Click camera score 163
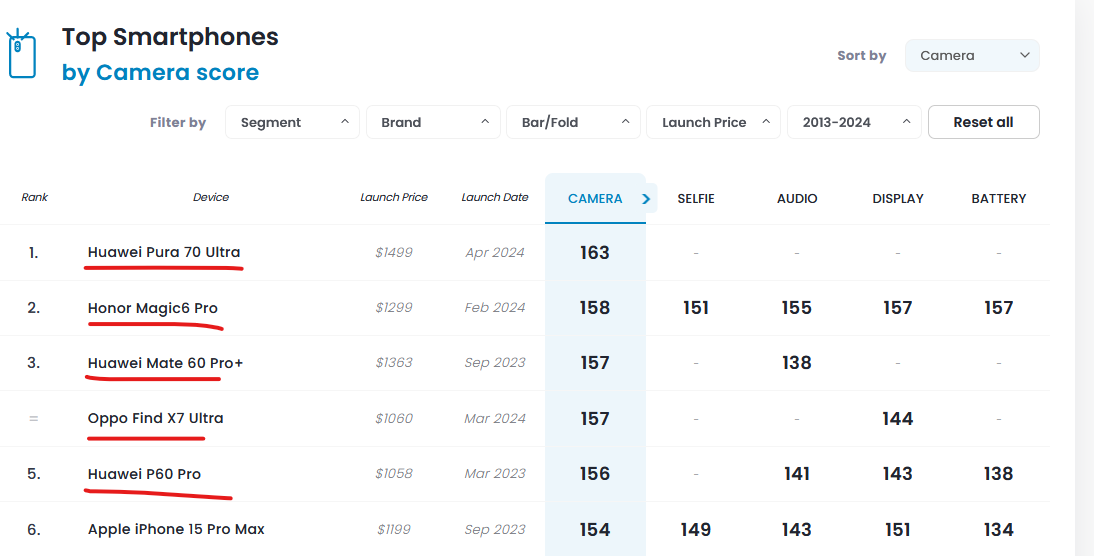 (595, 253)
